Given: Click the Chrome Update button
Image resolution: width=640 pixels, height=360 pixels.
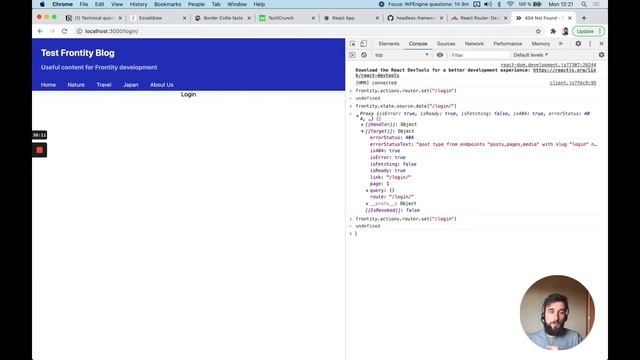Looking at the screenshot, I should click(588, 31).
